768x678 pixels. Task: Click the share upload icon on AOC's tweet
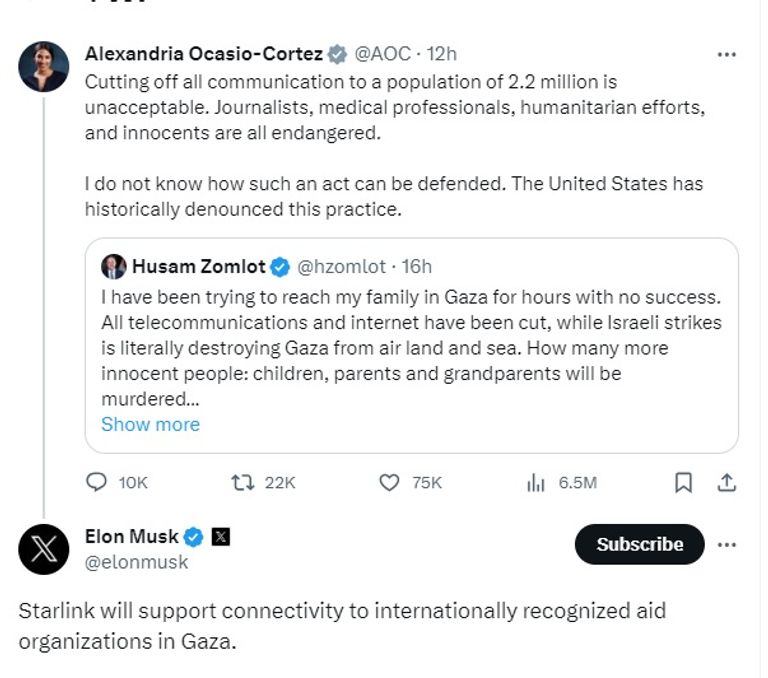[727, 482]
